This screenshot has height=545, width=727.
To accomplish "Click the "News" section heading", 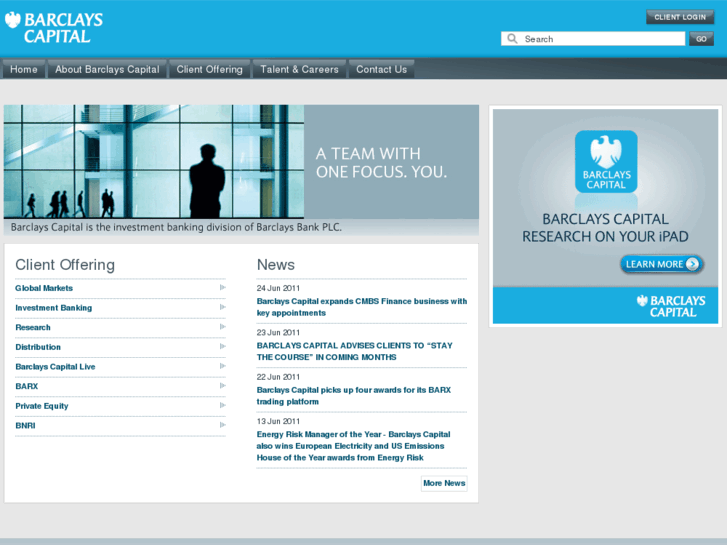I will point(275,264).
